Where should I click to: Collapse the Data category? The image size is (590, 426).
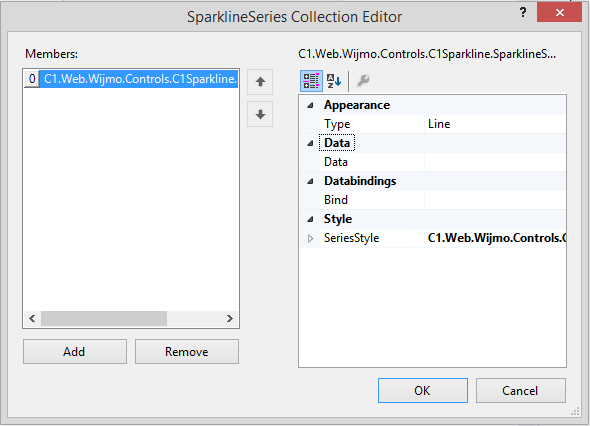click(x=310, y=143)
